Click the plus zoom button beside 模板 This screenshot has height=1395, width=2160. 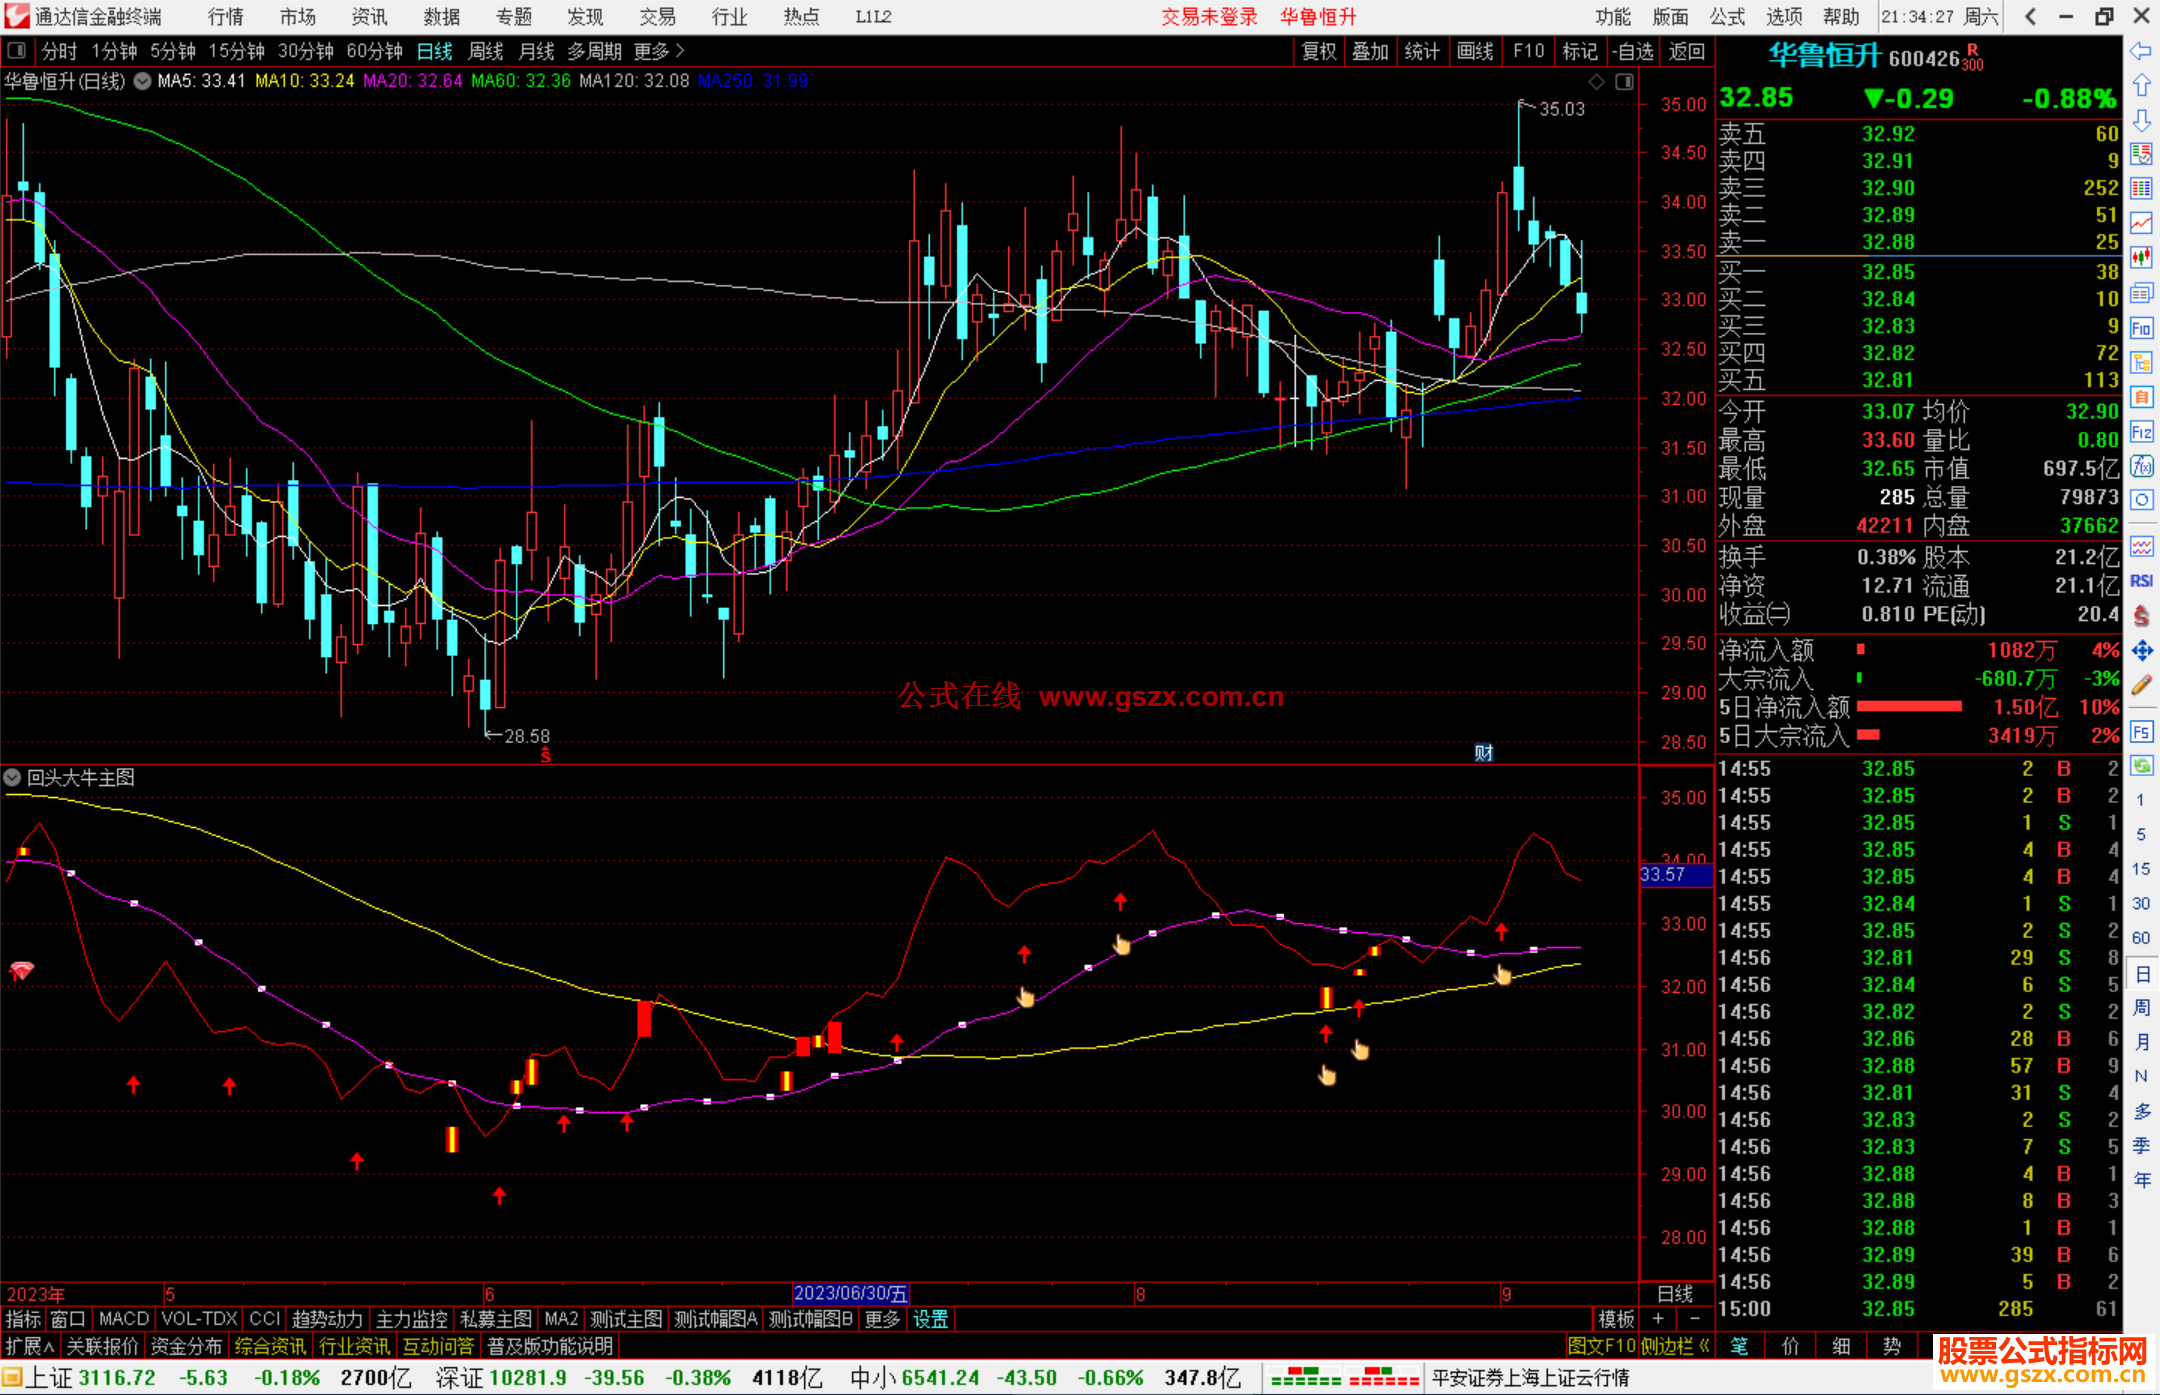click(x=1658, y=1319)
